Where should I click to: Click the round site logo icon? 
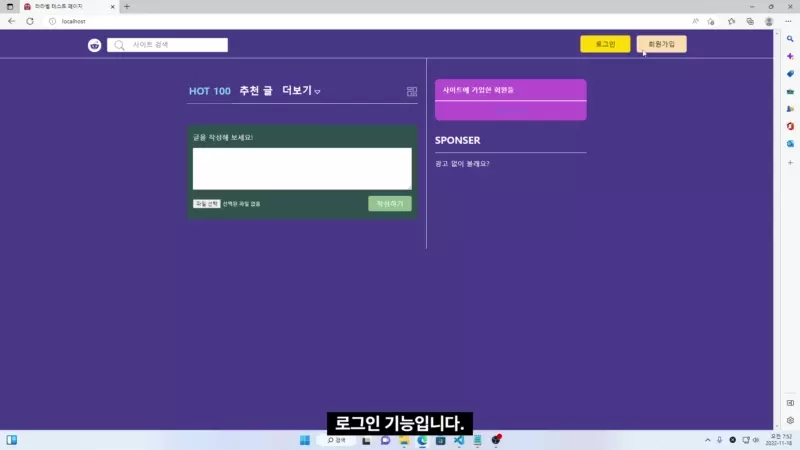pos(94,45)
